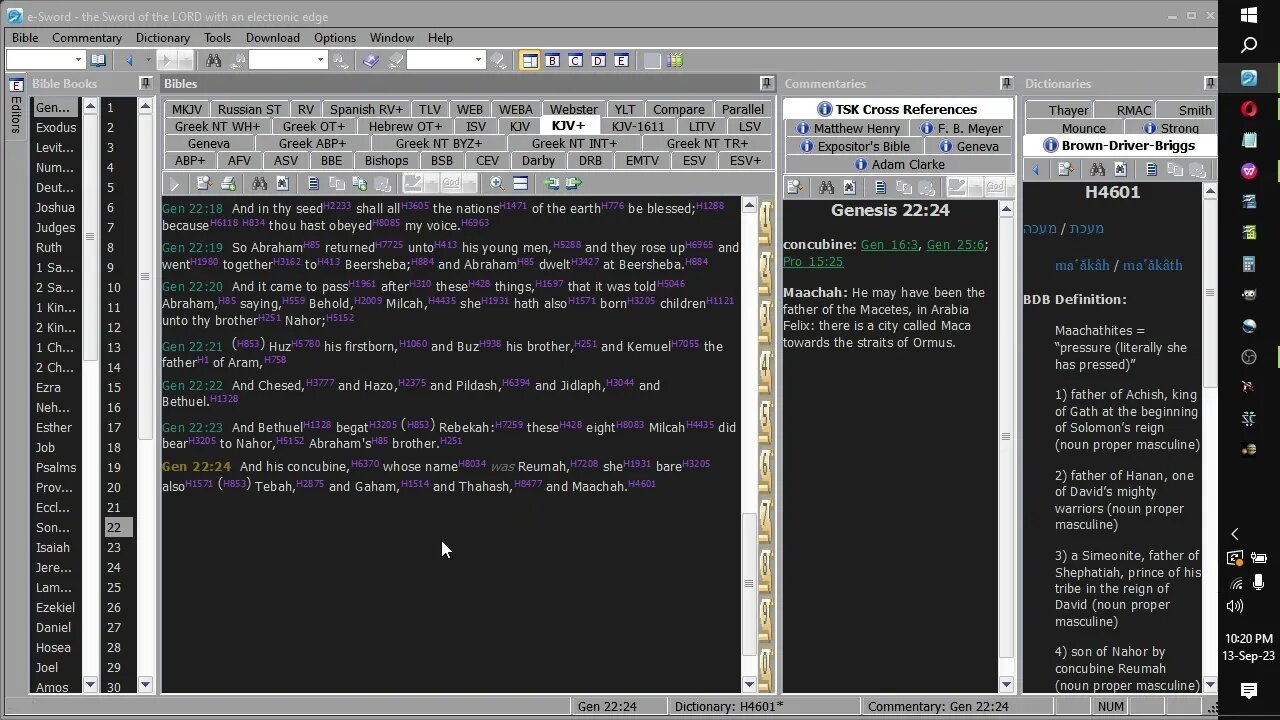Open the Tools menu
Viewport: 1280px width, 720px height.
click(x=217, y=37)
